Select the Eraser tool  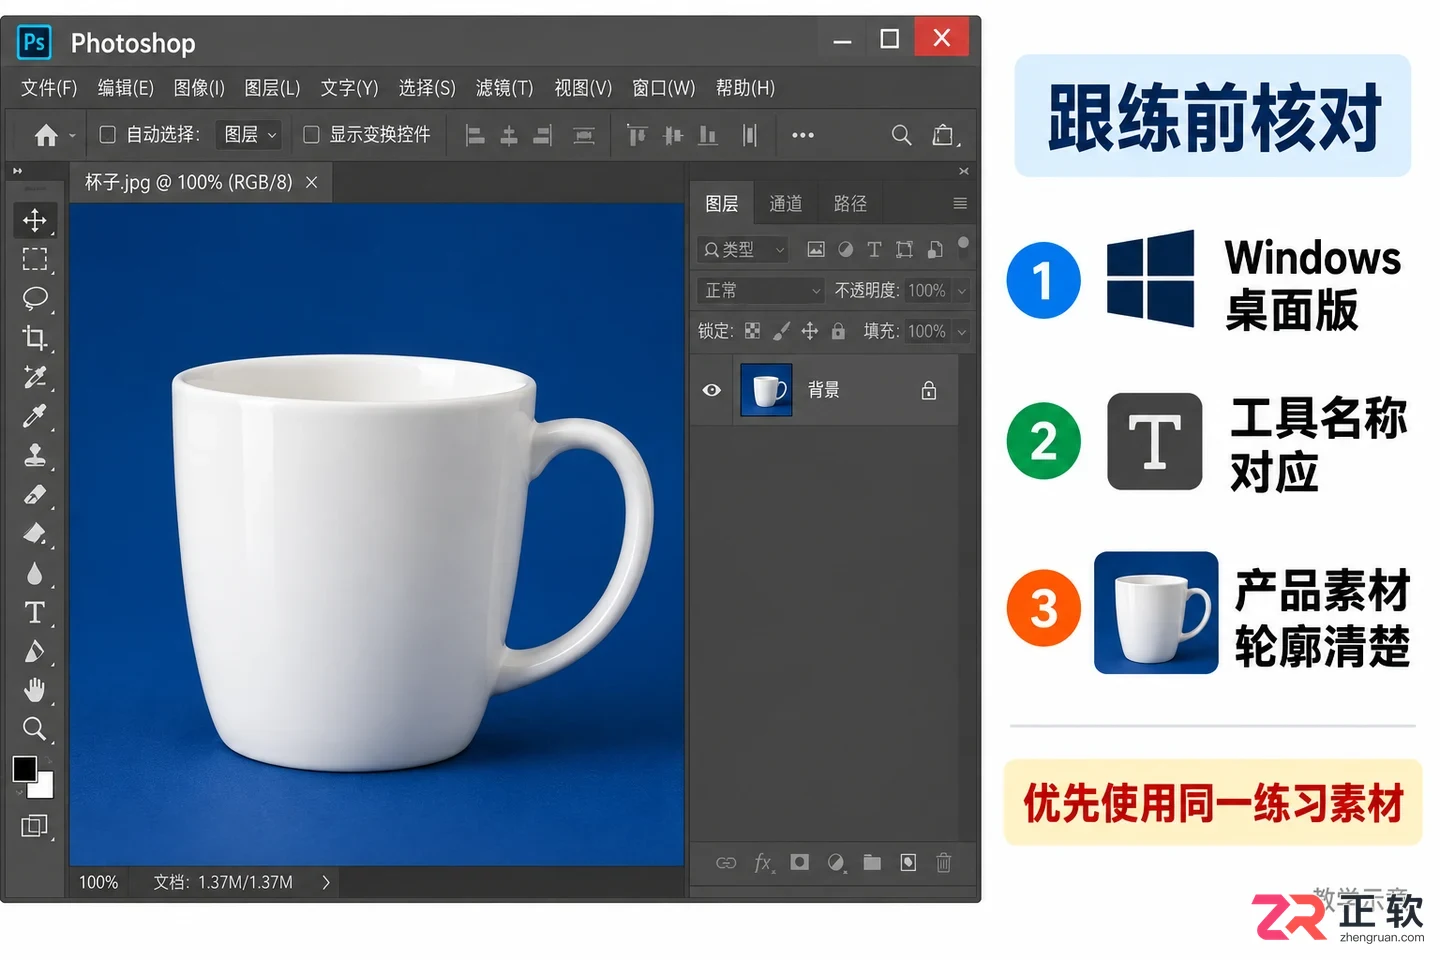tap(35, 495)
